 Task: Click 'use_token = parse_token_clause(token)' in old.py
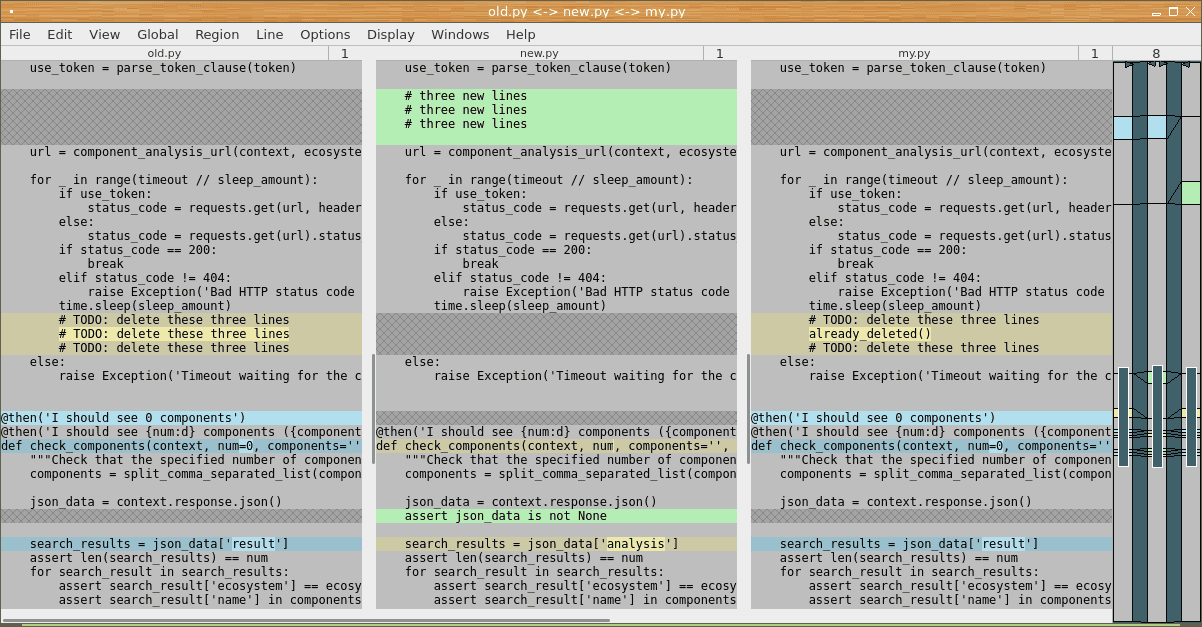point(163,68)
